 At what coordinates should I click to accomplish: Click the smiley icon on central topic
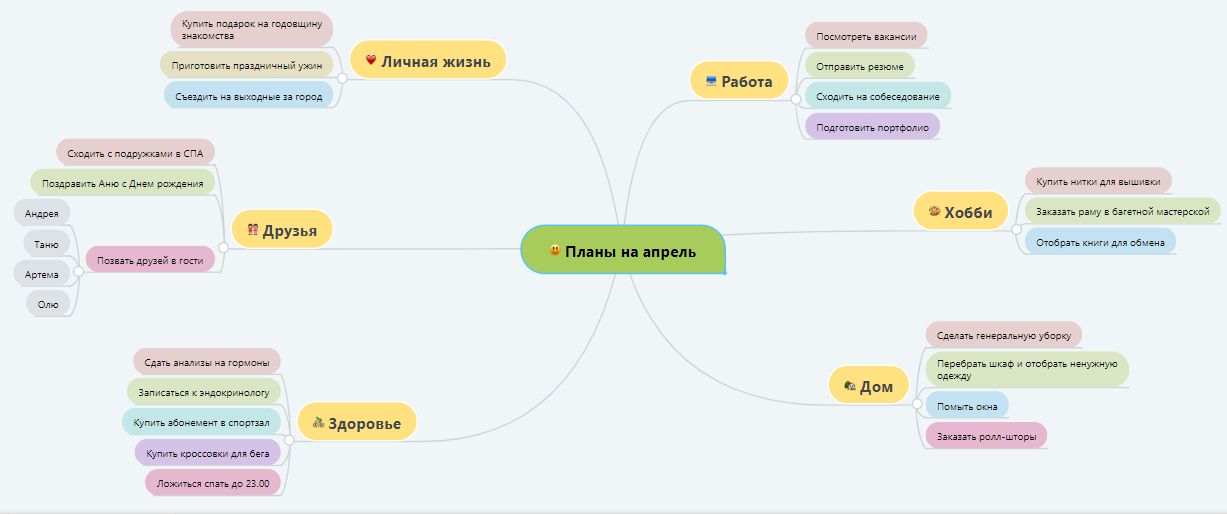pos(555,250)
